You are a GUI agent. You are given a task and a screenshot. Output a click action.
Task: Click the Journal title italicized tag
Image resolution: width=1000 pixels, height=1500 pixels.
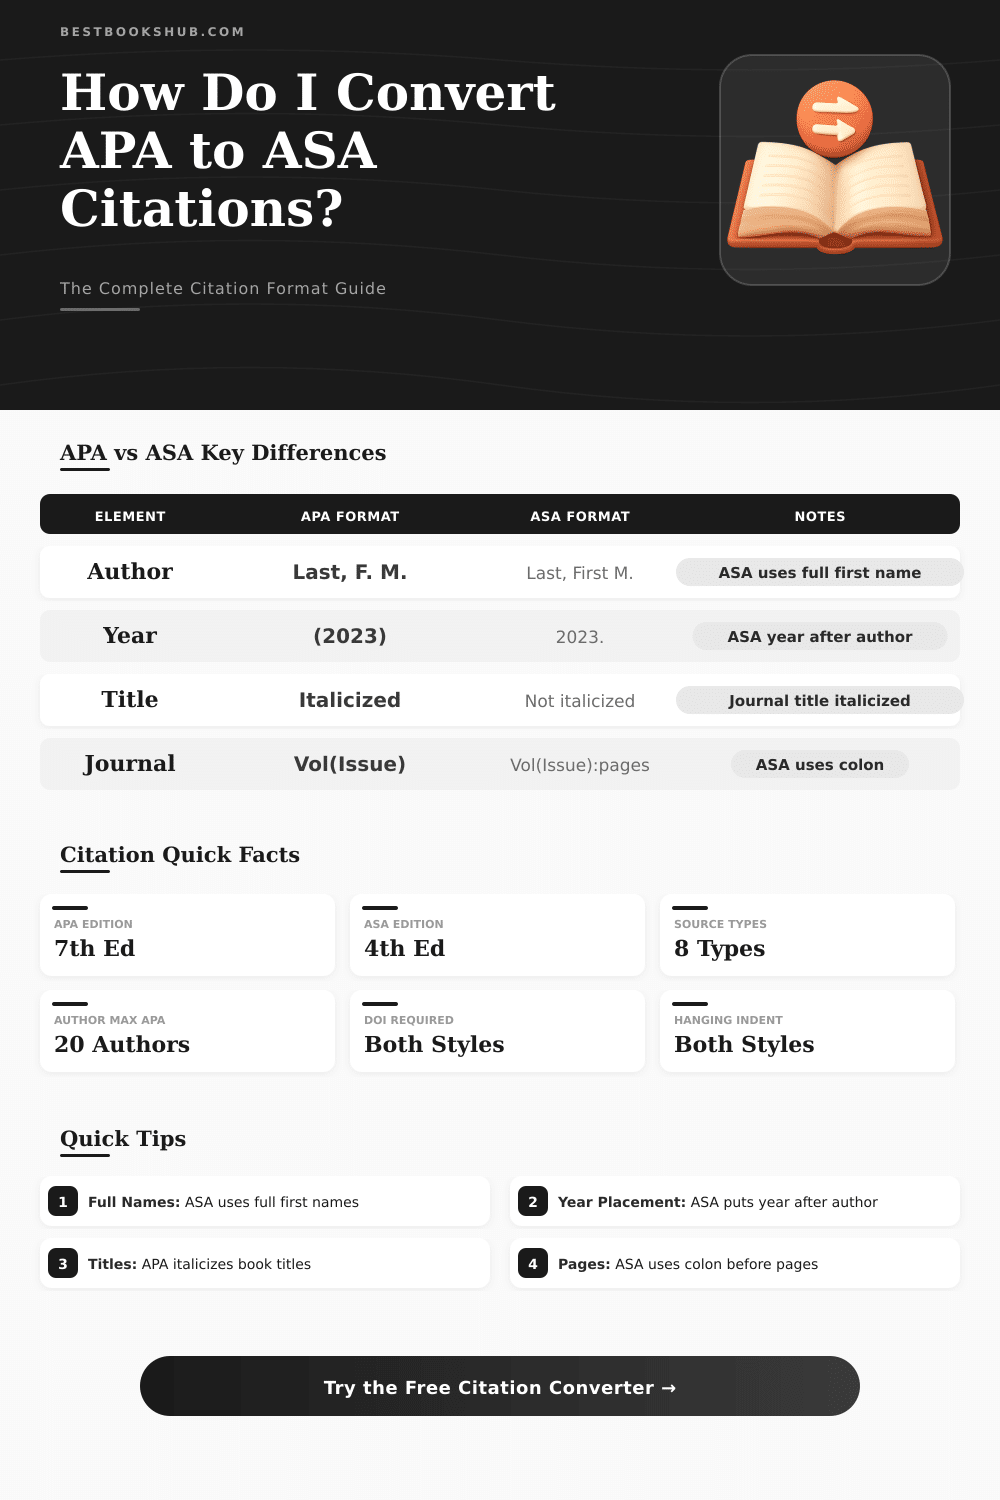click(x=819, y=701)
